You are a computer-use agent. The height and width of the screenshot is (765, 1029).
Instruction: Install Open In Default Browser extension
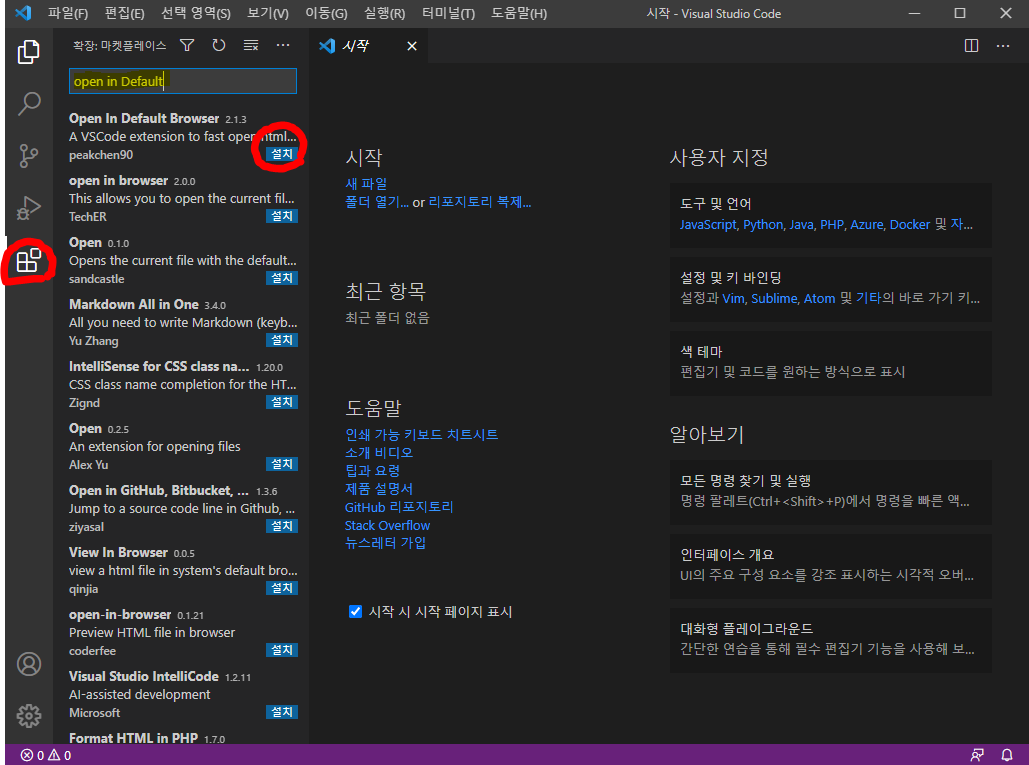coord(282,154)
